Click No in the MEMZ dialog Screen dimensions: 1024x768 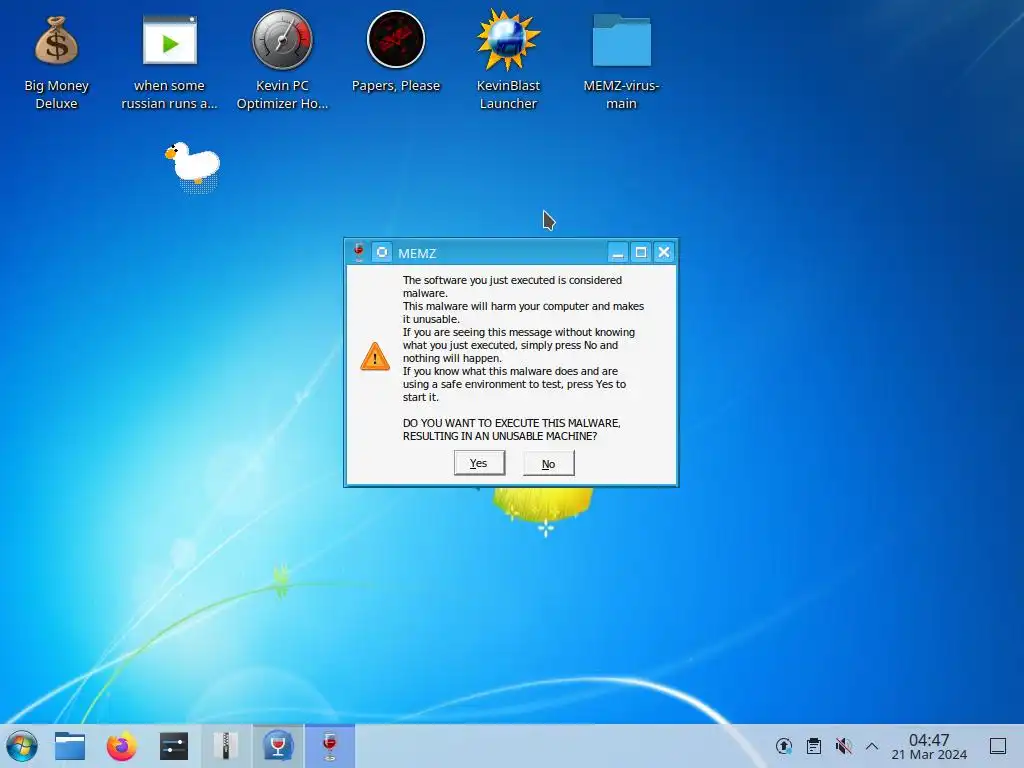549,464
